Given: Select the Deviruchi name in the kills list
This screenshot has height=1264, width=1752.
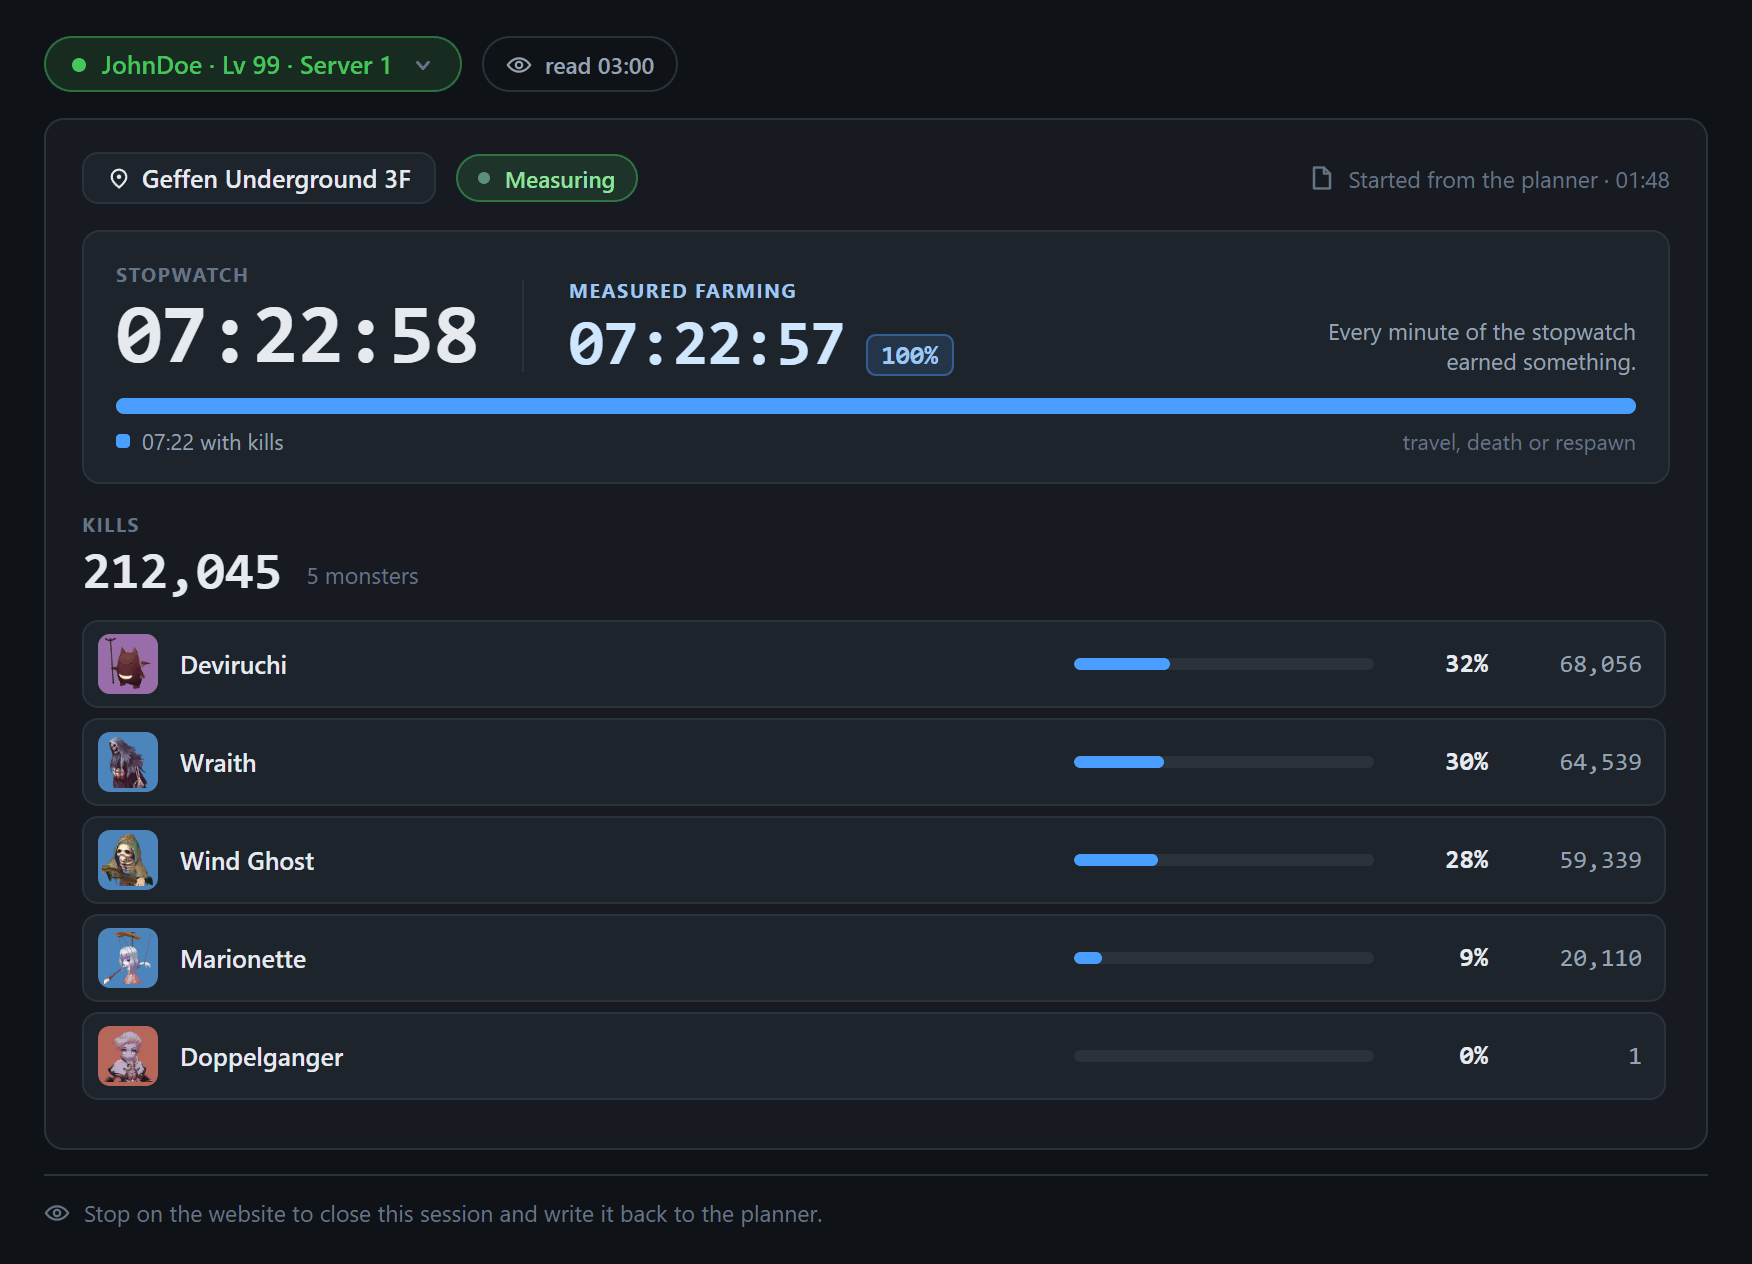Looking at the screenshot, I should click(x=233, y=665).
